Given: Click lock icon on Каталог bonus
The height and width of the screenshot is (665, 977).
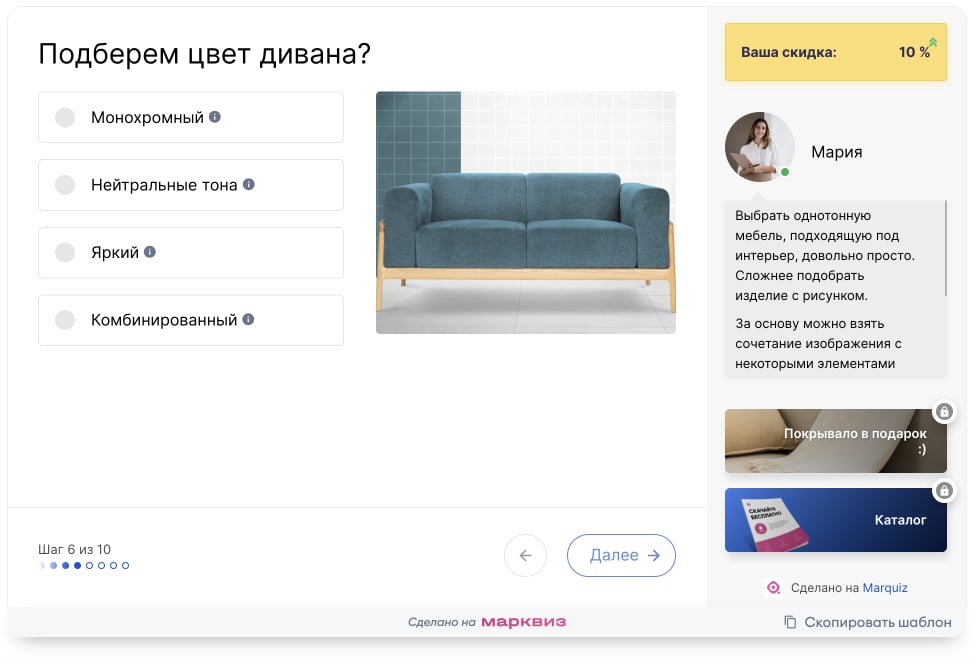Looking at the screenshot, I should pyautogui.click(x=943, y=491).
